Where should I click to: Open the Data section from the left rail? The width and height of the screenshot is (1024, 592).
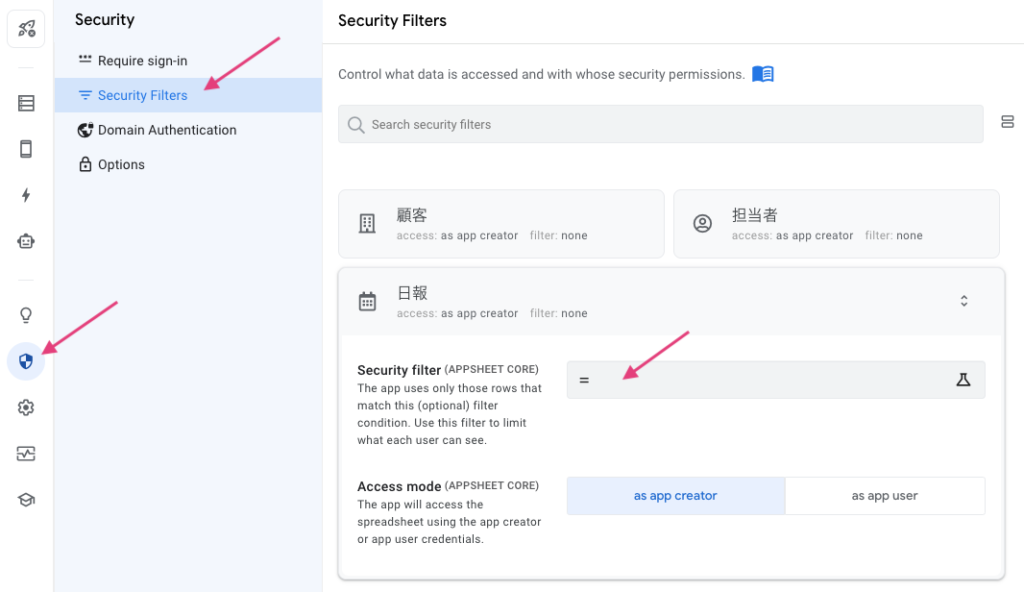[25, 103]
